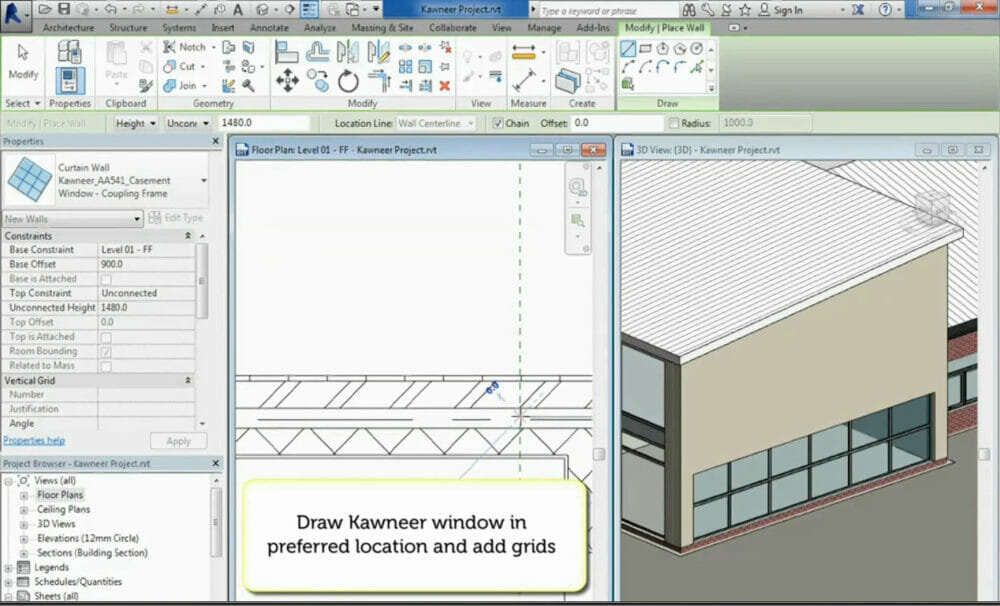Select Elevations (12mm Circle) in Project Browser
1000x606 pixels.
[x=87, y=538]
